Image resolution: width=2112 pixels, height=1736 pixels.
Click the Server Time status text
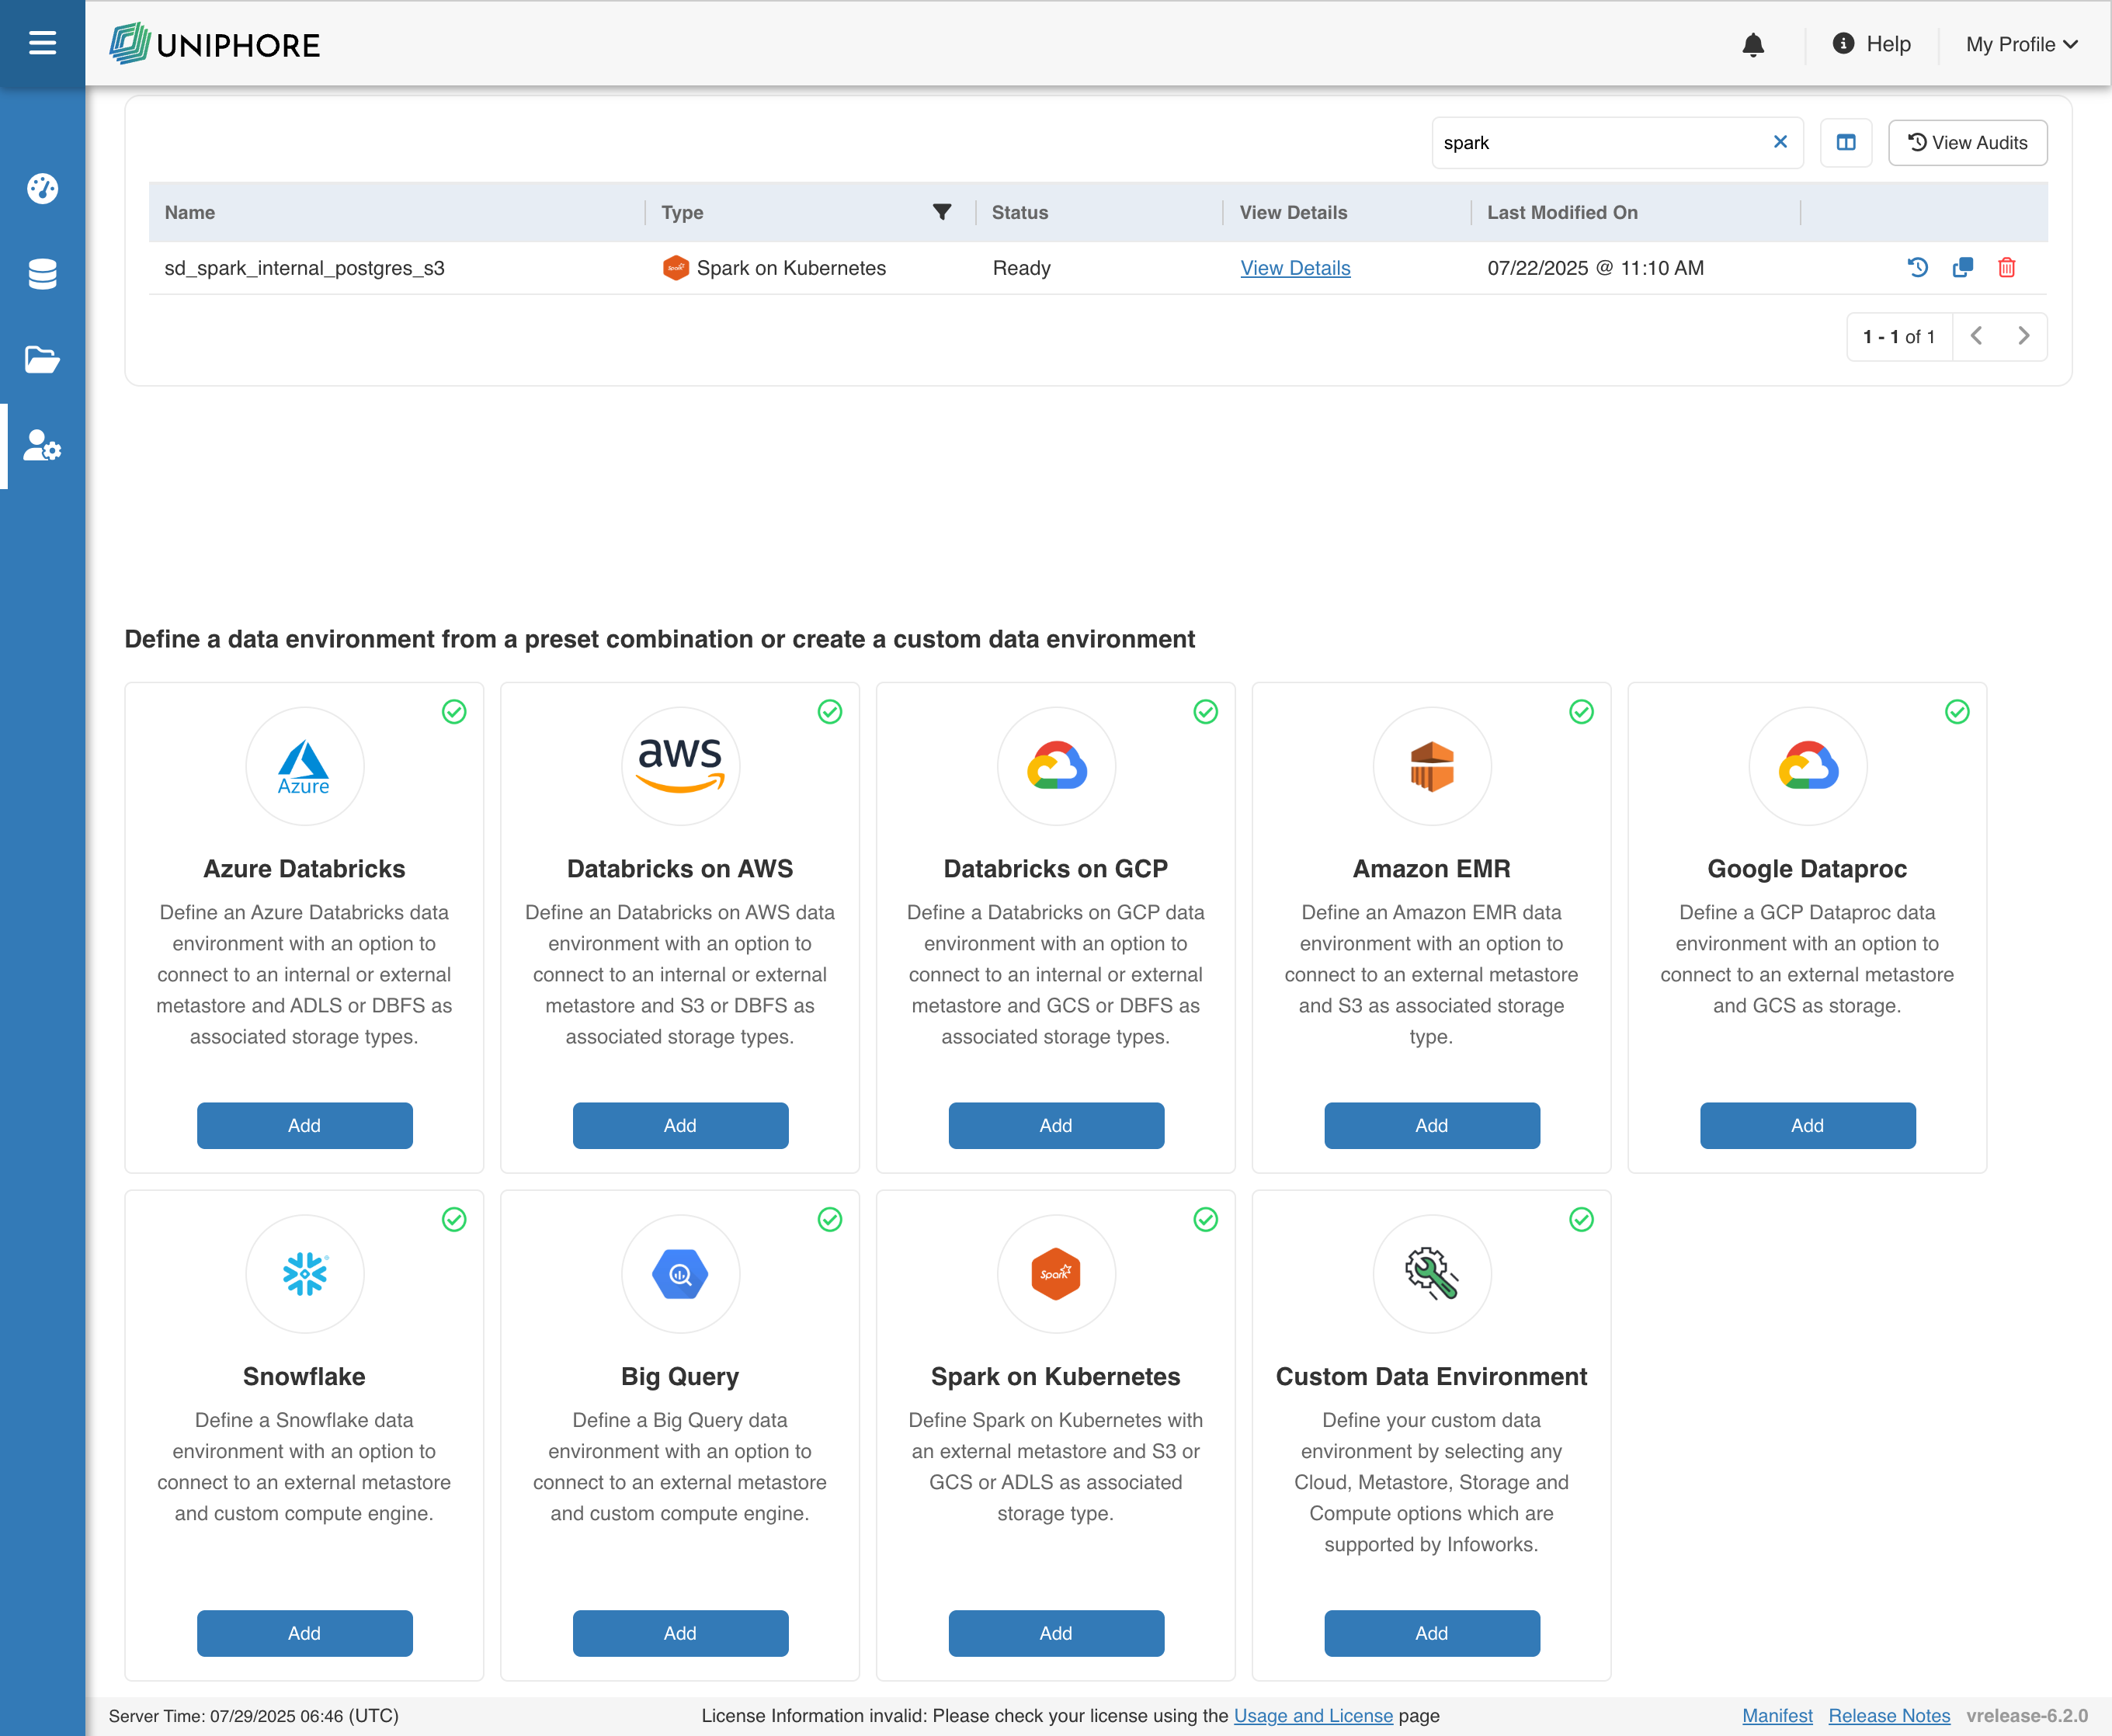point(254,1716)
